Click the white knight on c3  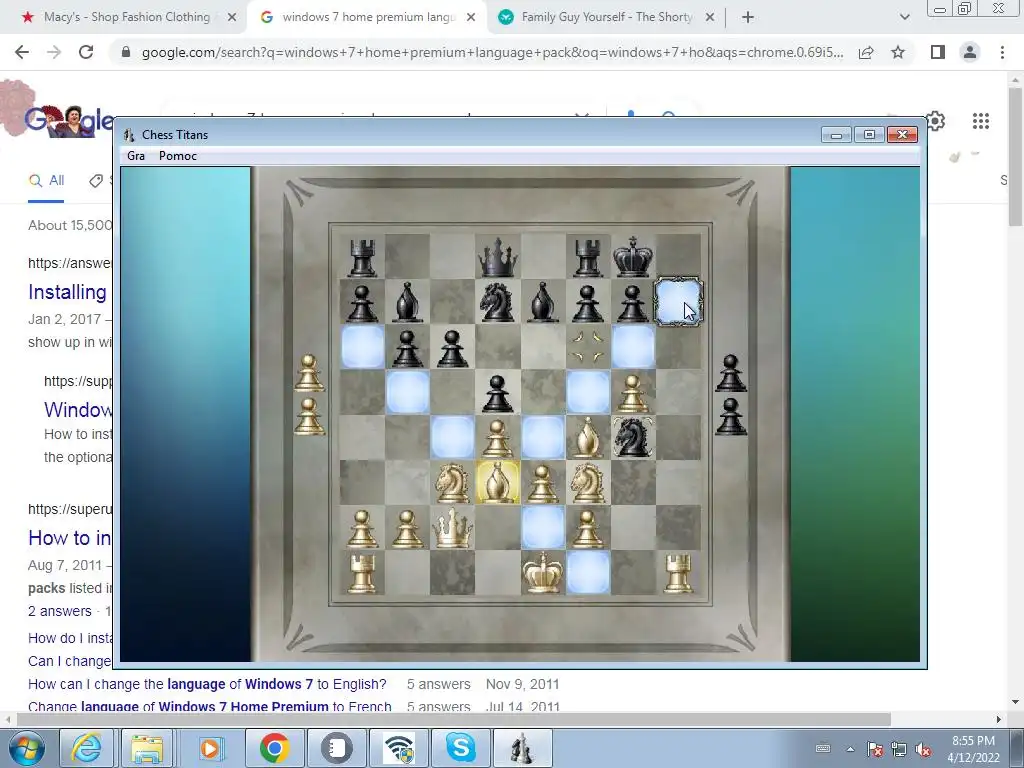point(453,482)
